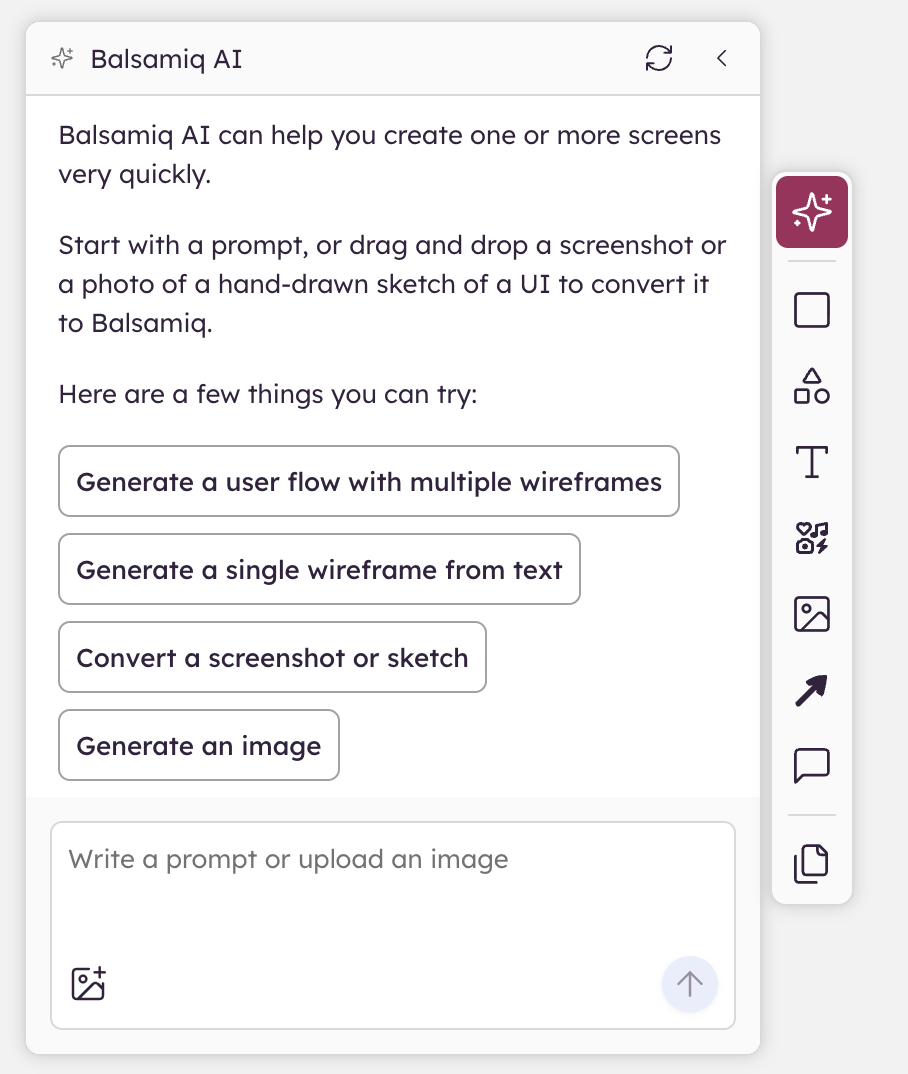
Task: Open the copy pages icon in toolbar
Action: click(811, 864)
